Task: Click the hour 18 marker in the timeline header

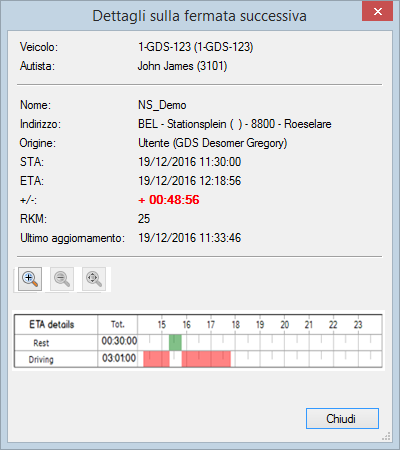Action: (236, 325)
